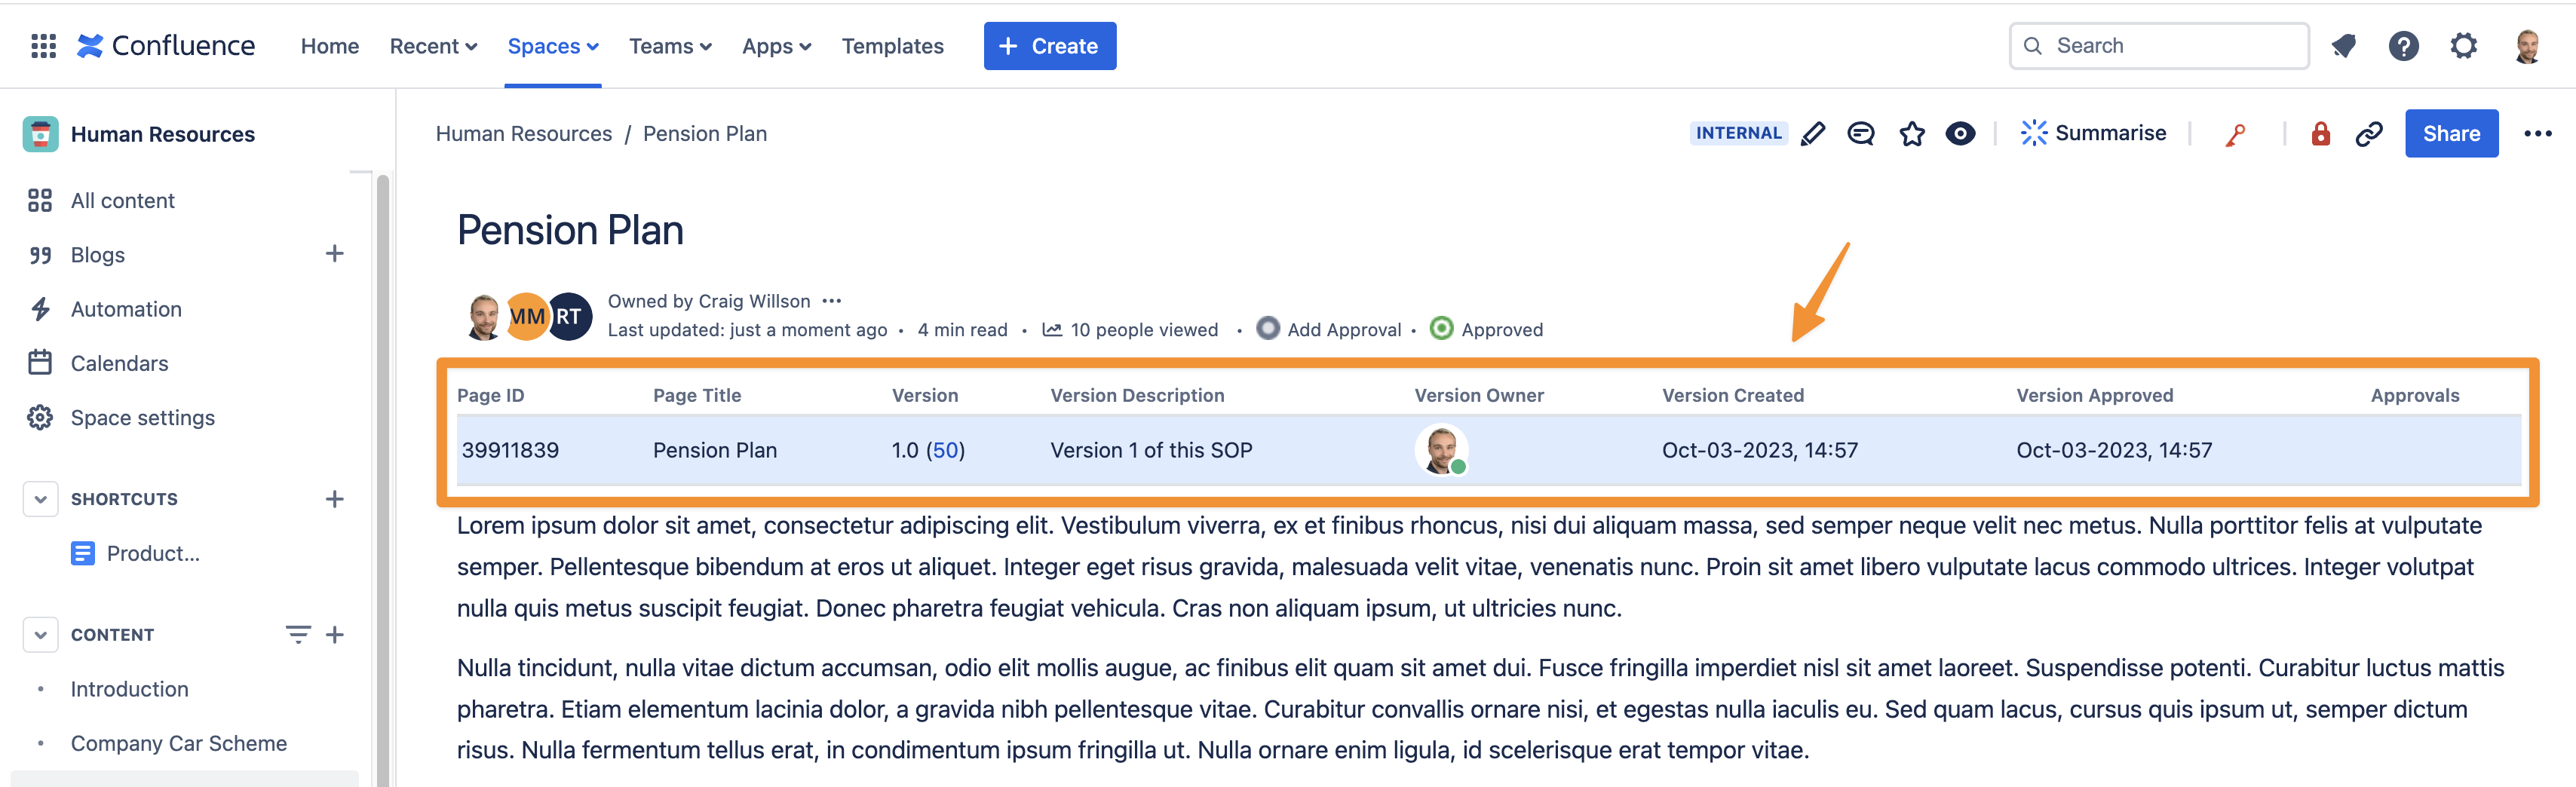Click the edit pencil icon

[x=1812, y=134]
